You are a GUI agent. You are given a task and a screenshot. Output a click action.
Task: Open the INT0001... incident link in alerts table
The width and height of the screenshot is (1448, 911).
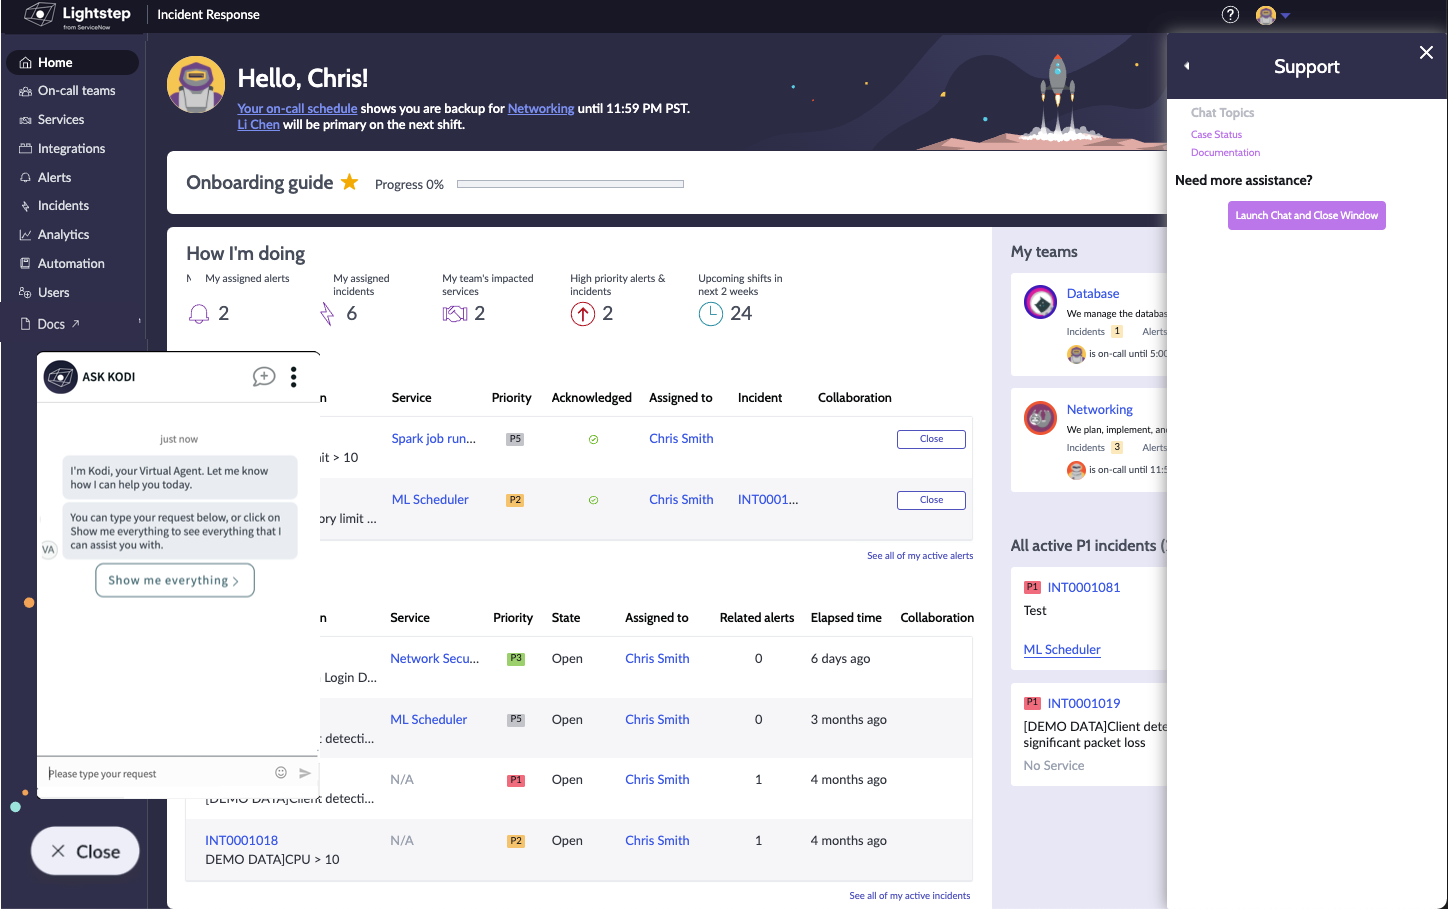[768, 500]
